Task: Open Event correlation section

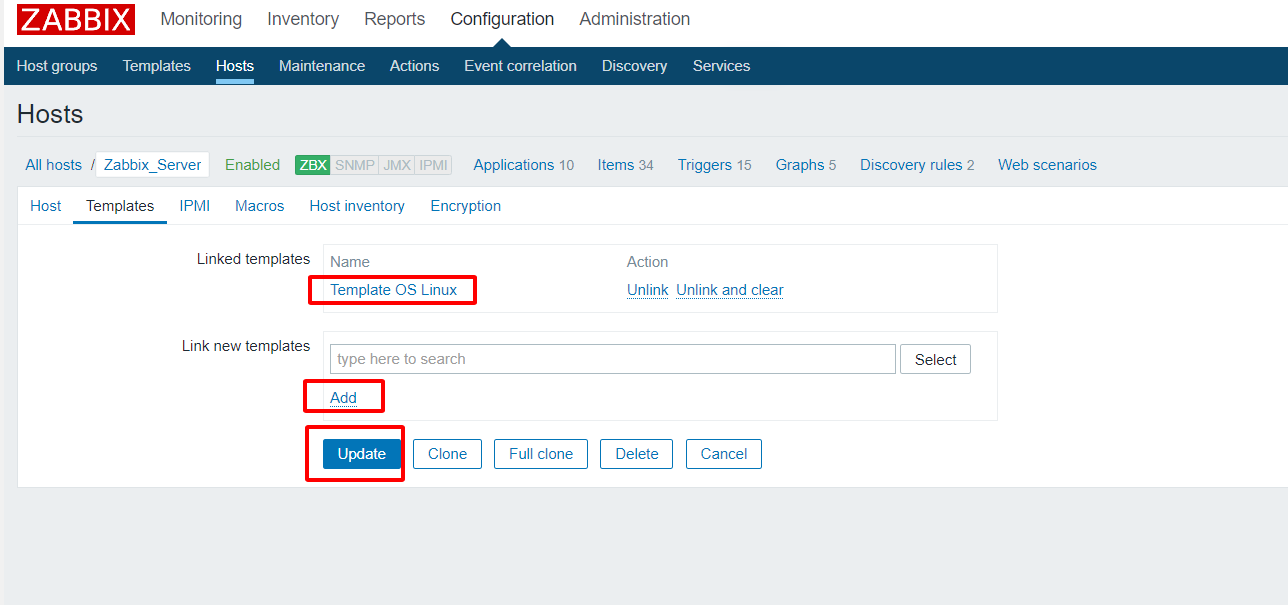Action: click(x=521, y=66)
